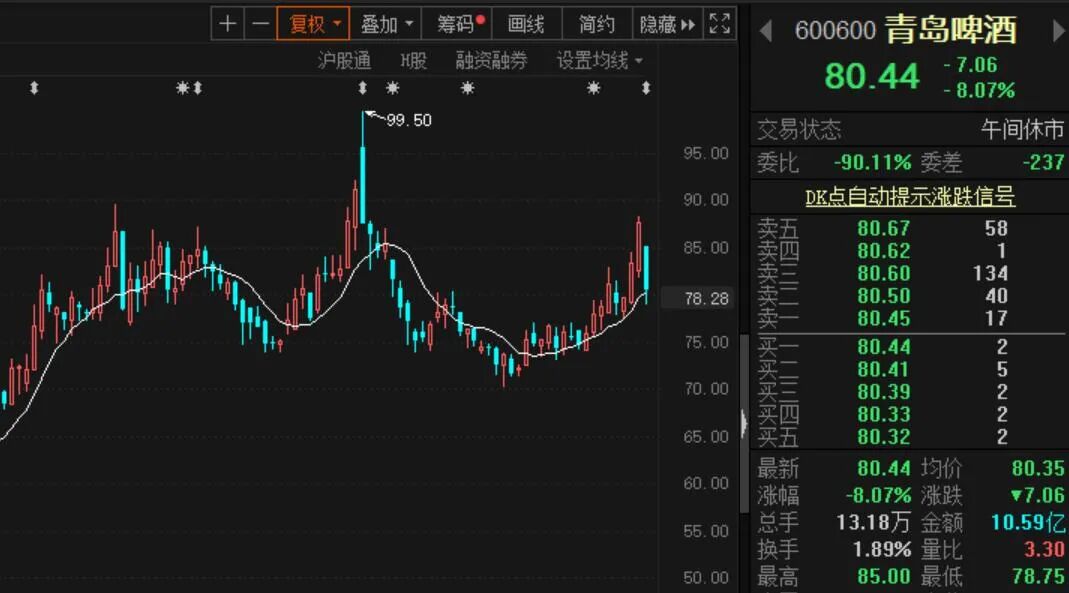
Task: Click the chart vertical scrollbar
Action: 744,423
